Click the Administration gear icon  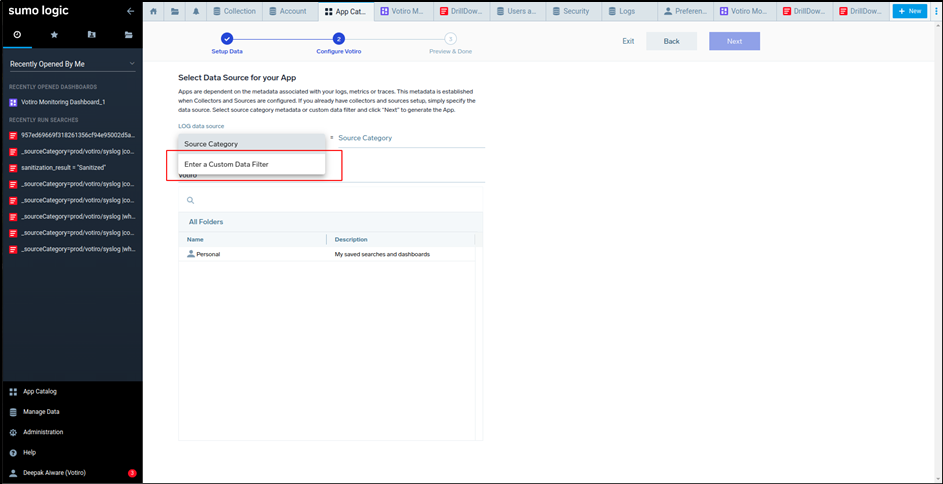[13, 432]
